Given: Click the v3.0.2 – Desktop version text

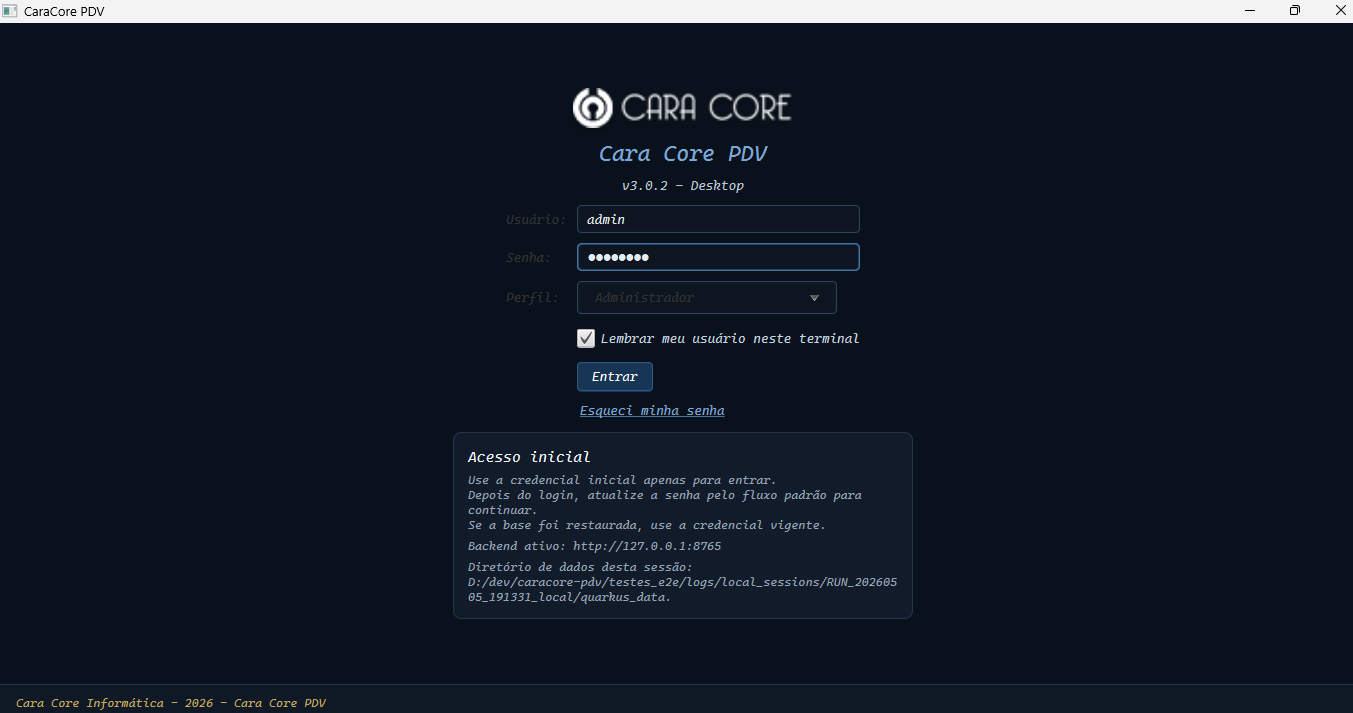Looking at the screenshot, I should 683,186.
